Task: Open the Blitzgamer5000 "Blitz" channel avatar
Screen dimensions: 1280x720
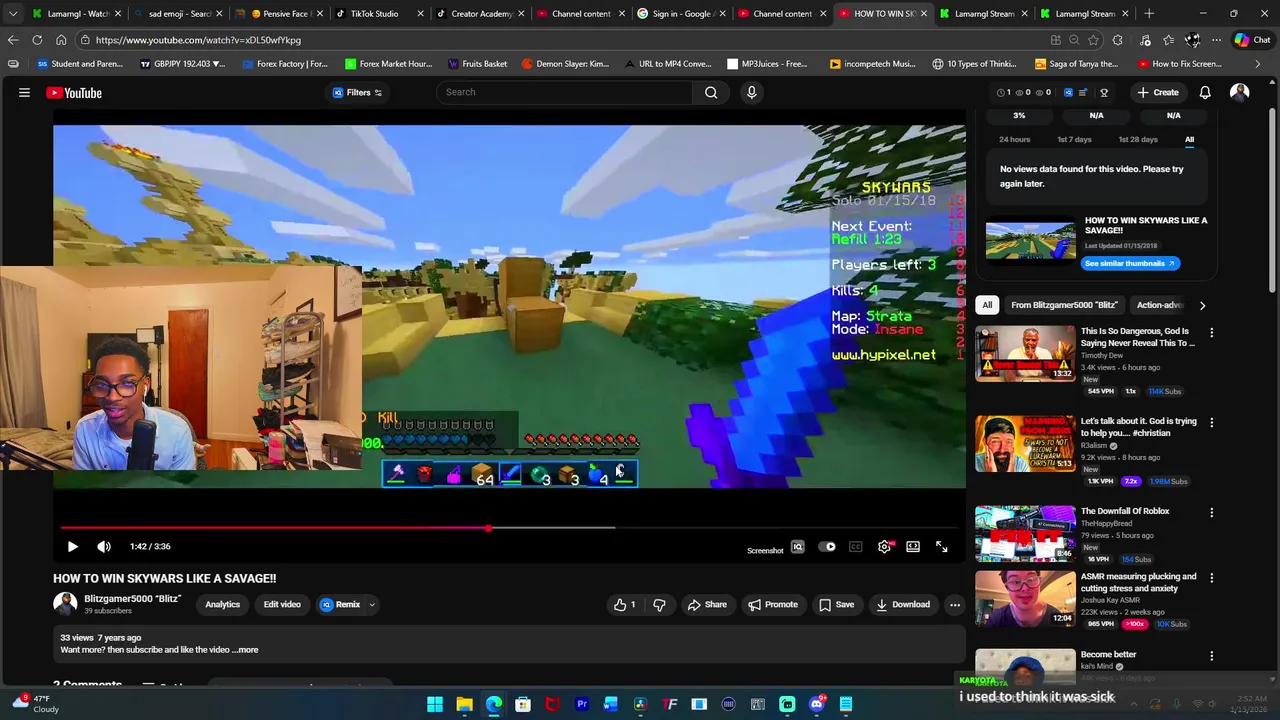Action: (65, 603)
